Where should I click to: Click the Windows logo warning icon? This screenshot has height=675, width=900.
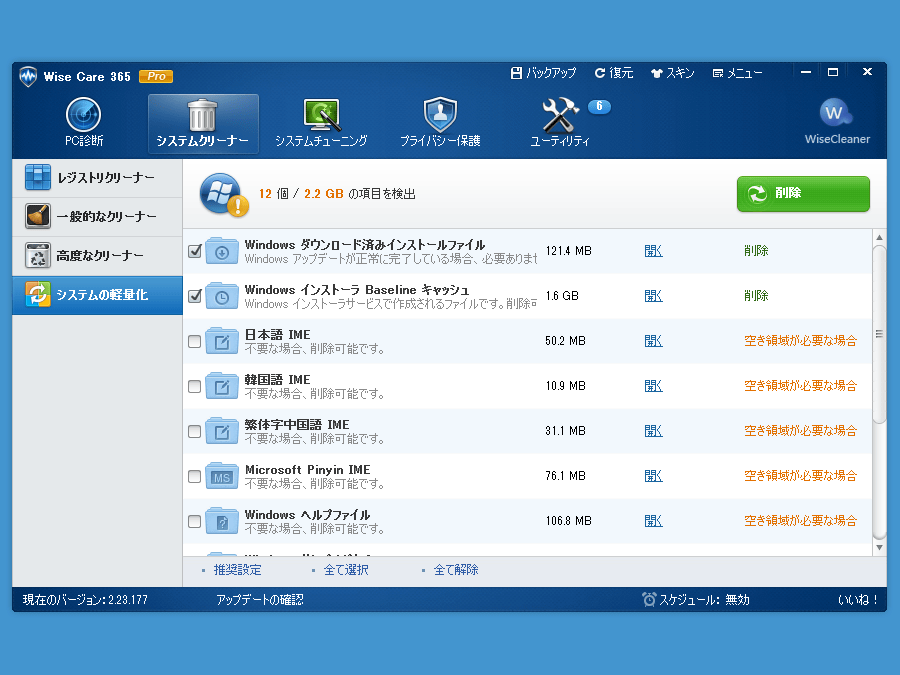coord(223,194)
